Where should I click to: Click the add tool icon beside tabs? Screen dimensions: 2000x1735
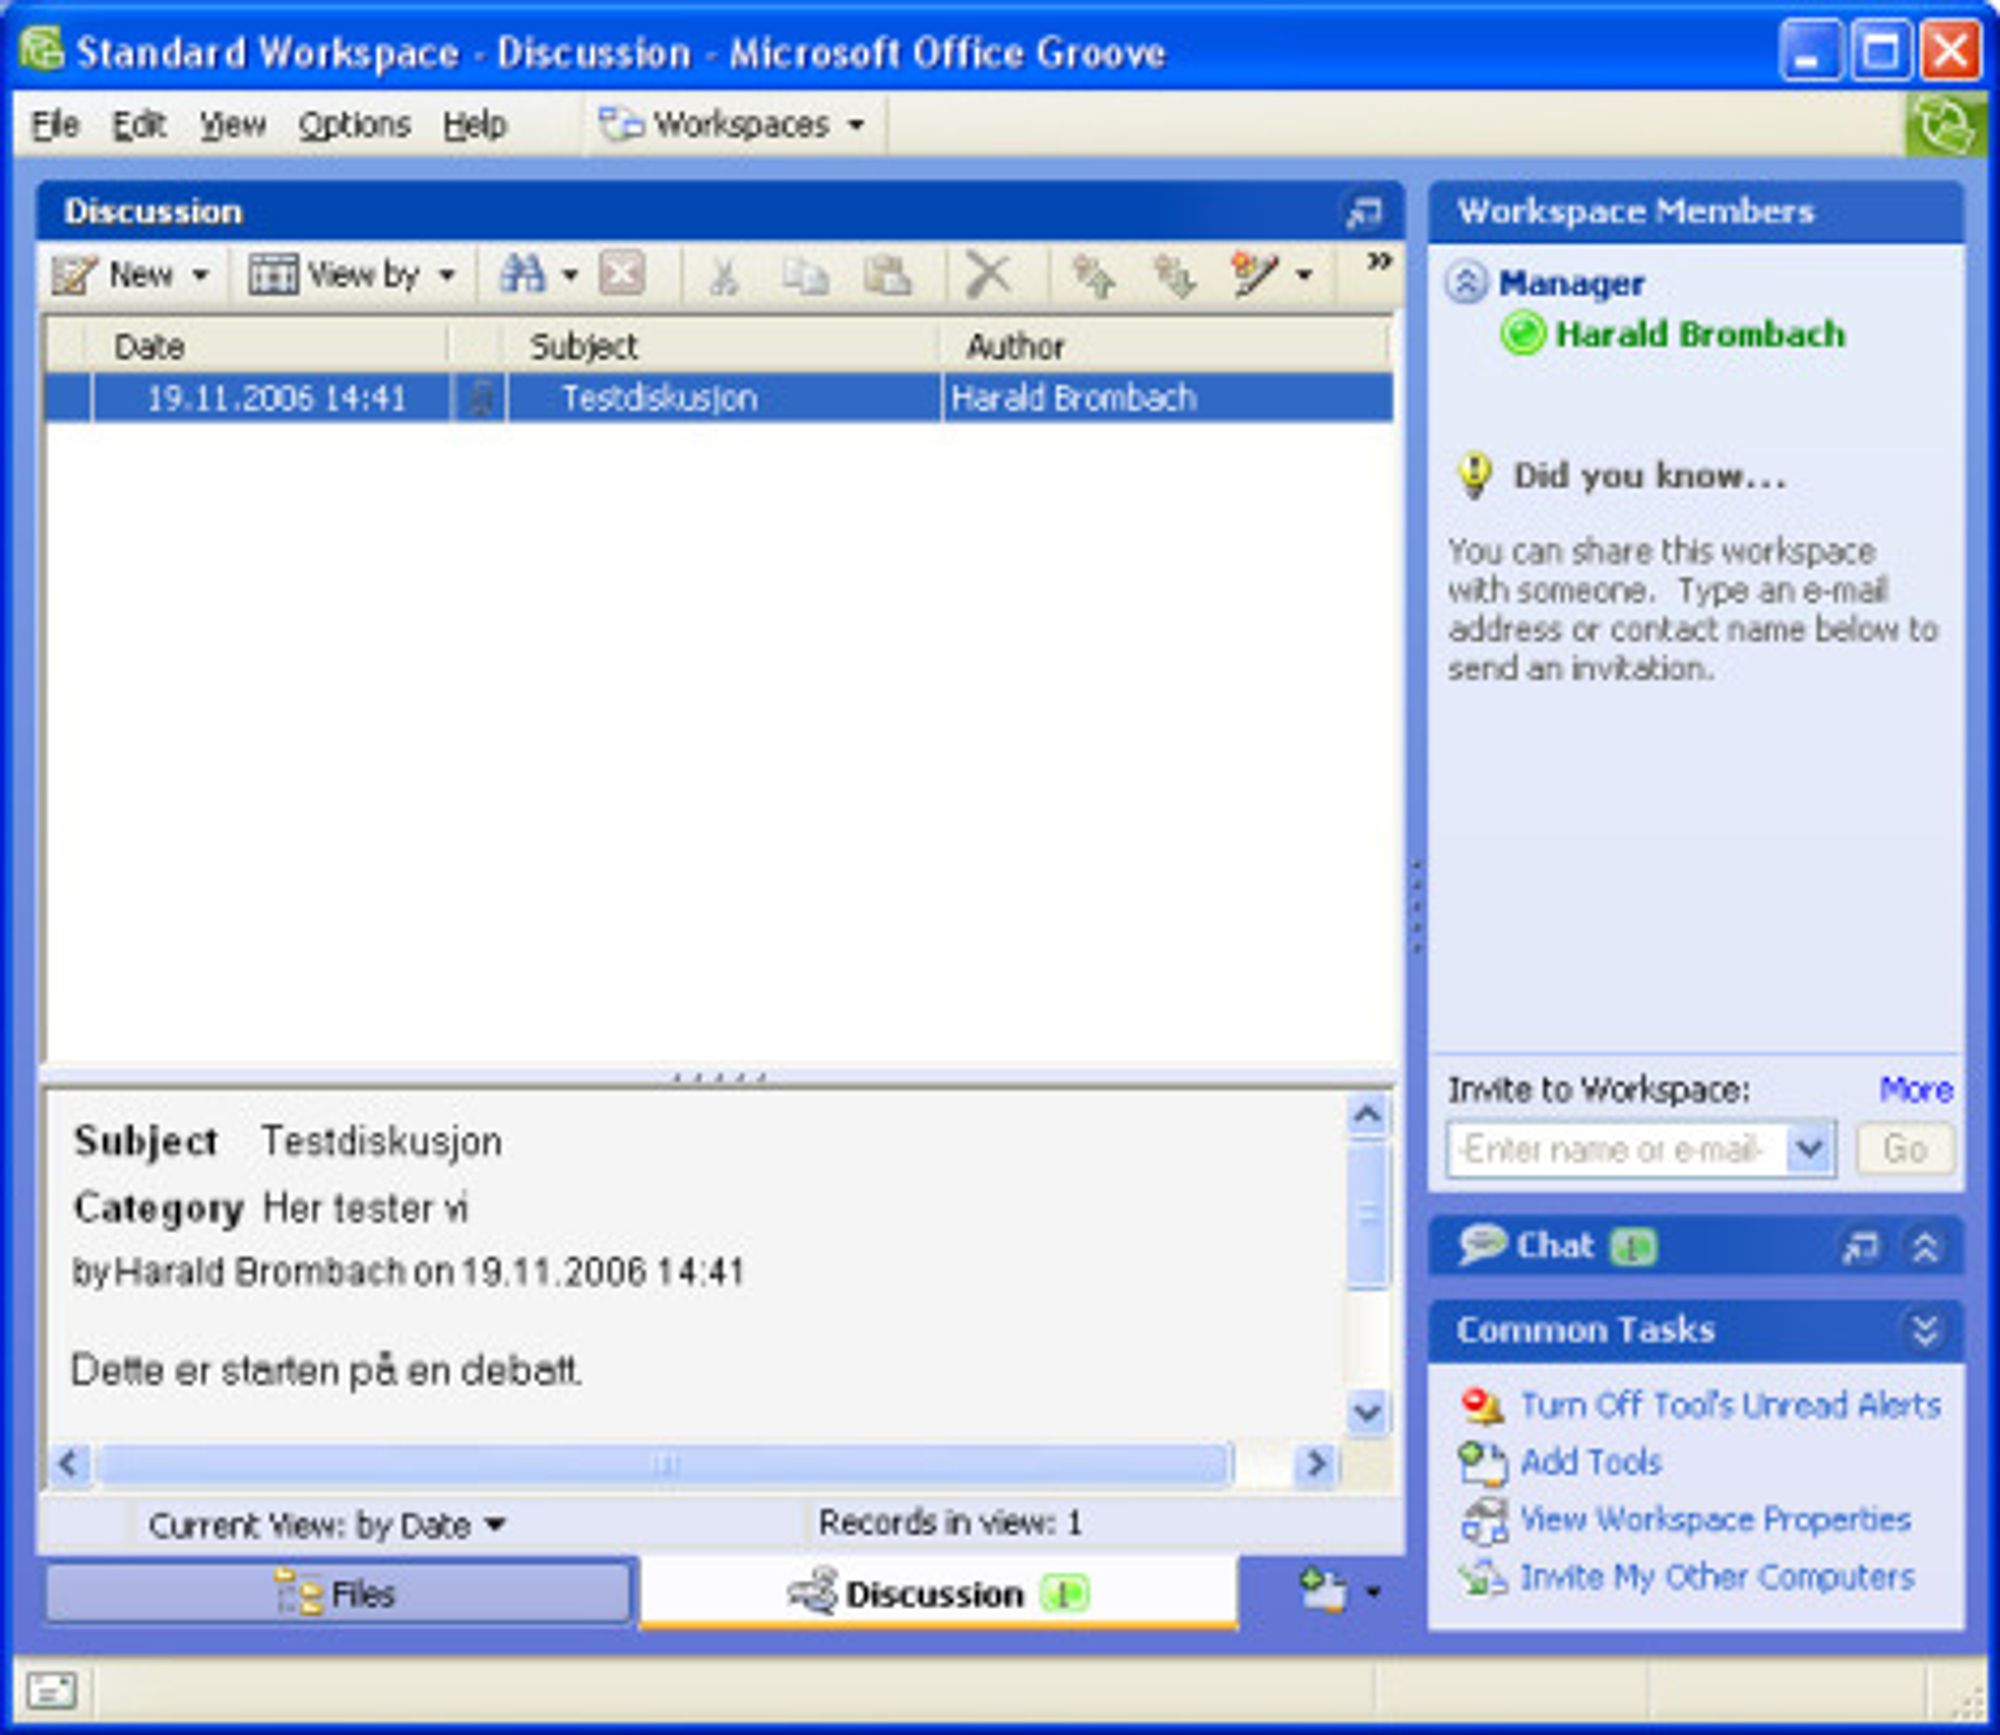1323,1590
